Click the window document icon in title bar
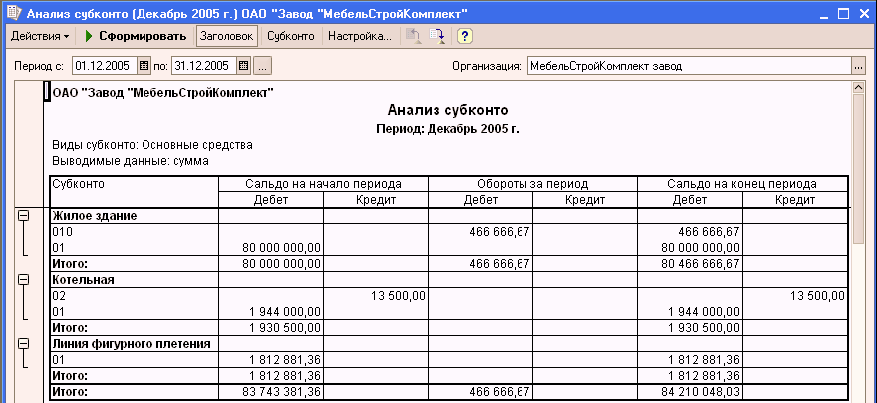Image resolution: width=877 pixels, height=403 pixels. pyautogui.click(x=12, y=11)
